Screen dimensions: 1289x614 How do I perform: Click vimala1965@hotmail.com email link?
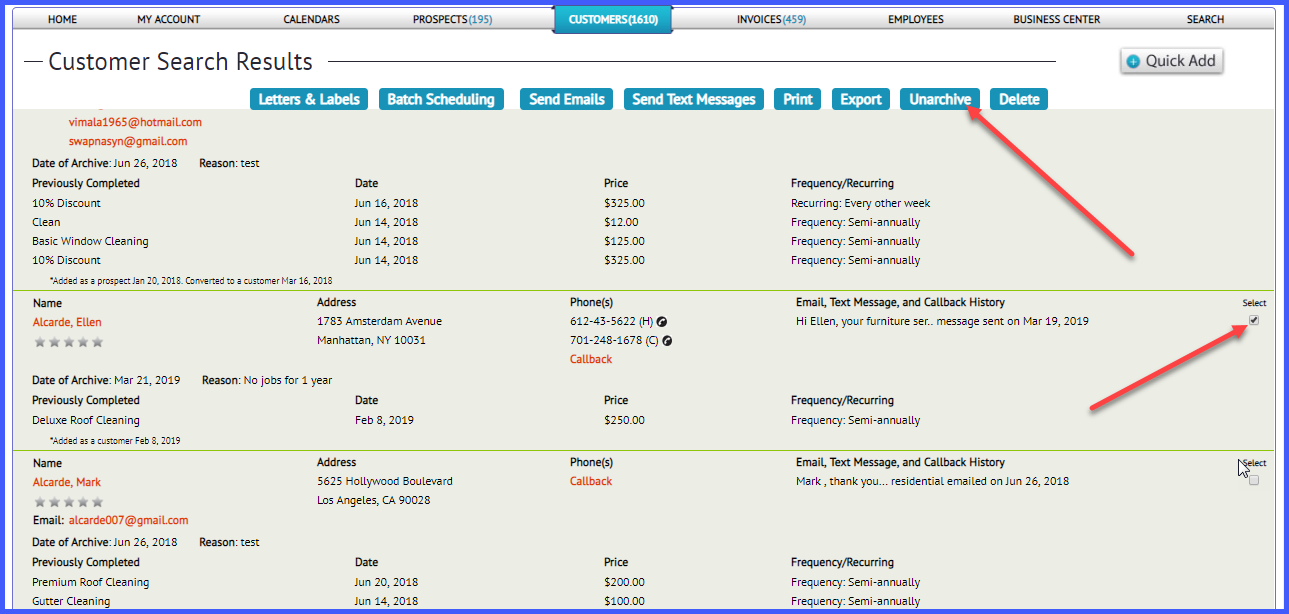click(x=135, y=122)
